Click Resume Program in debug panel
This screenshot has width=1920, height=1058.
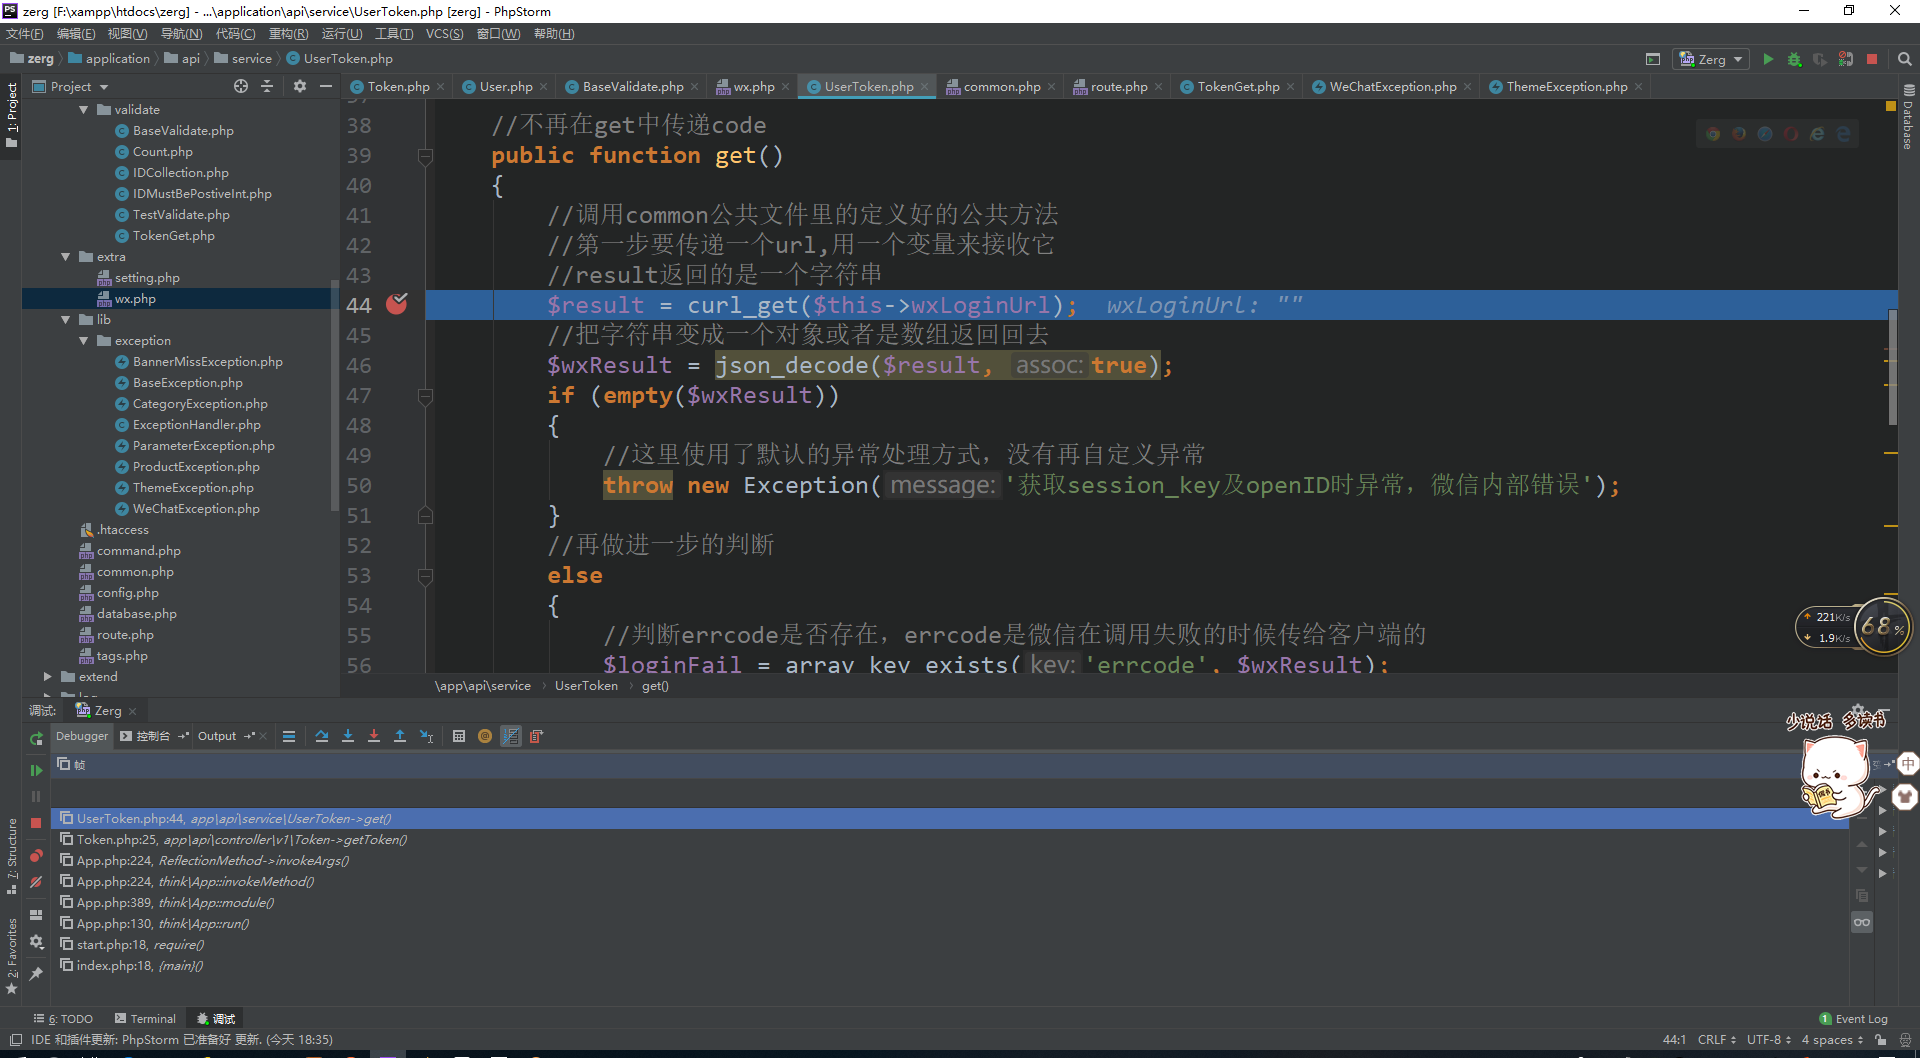pyautogui.click(x=36, y=770)
